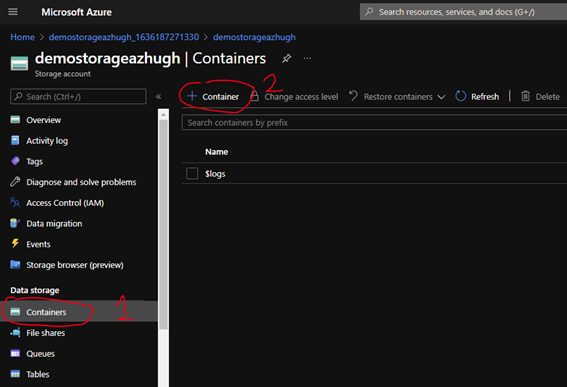Open File shares menu item

(x=46, y=333)
